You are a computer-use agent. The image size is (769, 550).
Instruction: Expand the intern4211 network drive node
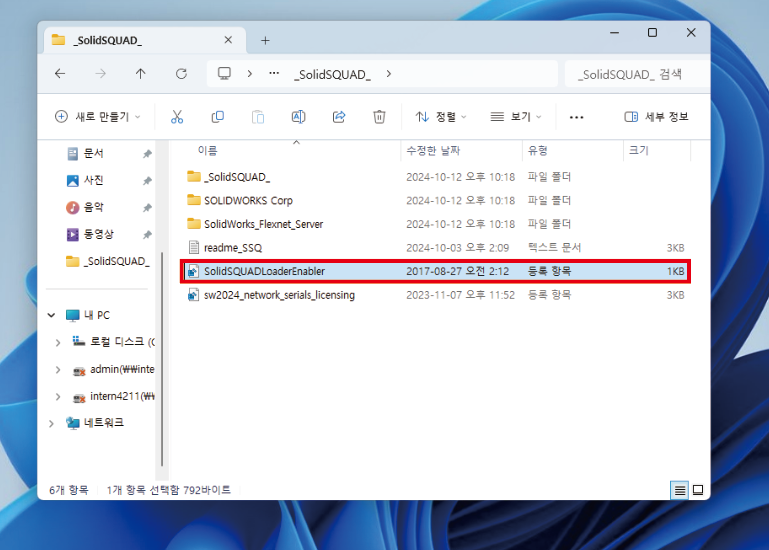point(58,396)
